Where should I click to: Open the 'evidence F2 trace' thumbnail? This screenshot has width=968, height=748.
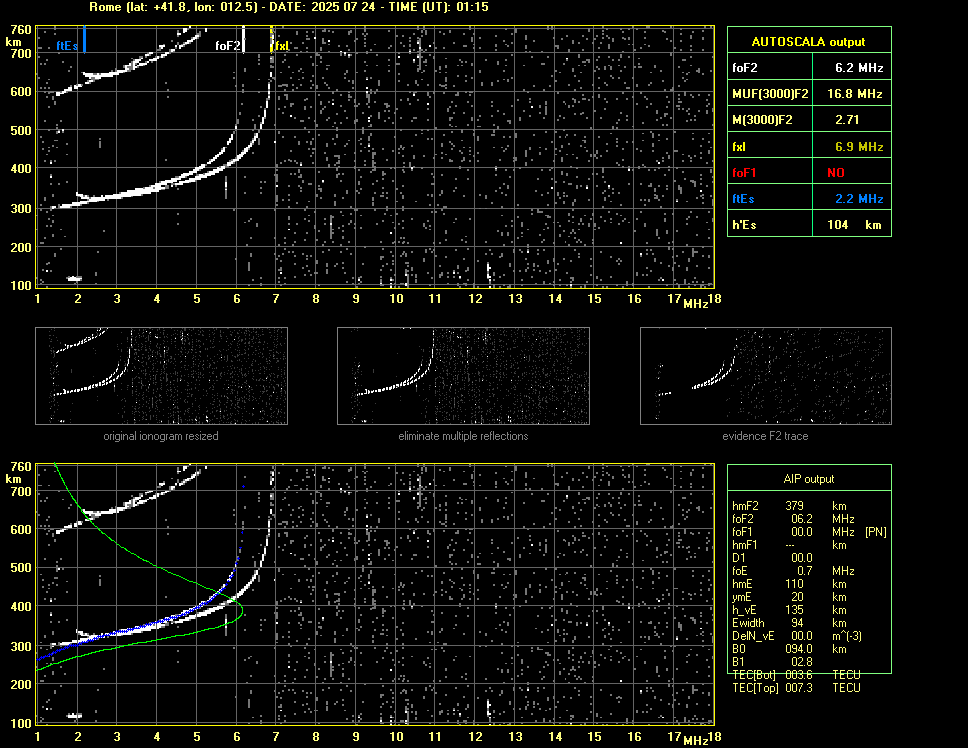pos(766,376)
